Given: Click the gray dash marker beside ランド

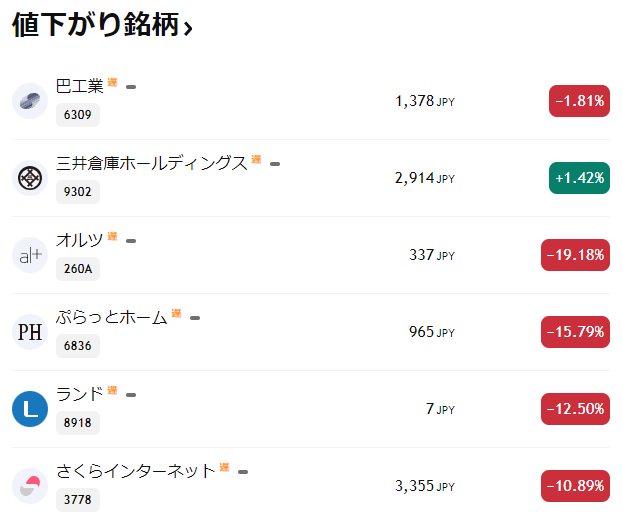Looking at the screenshot, I should [131, 394].
